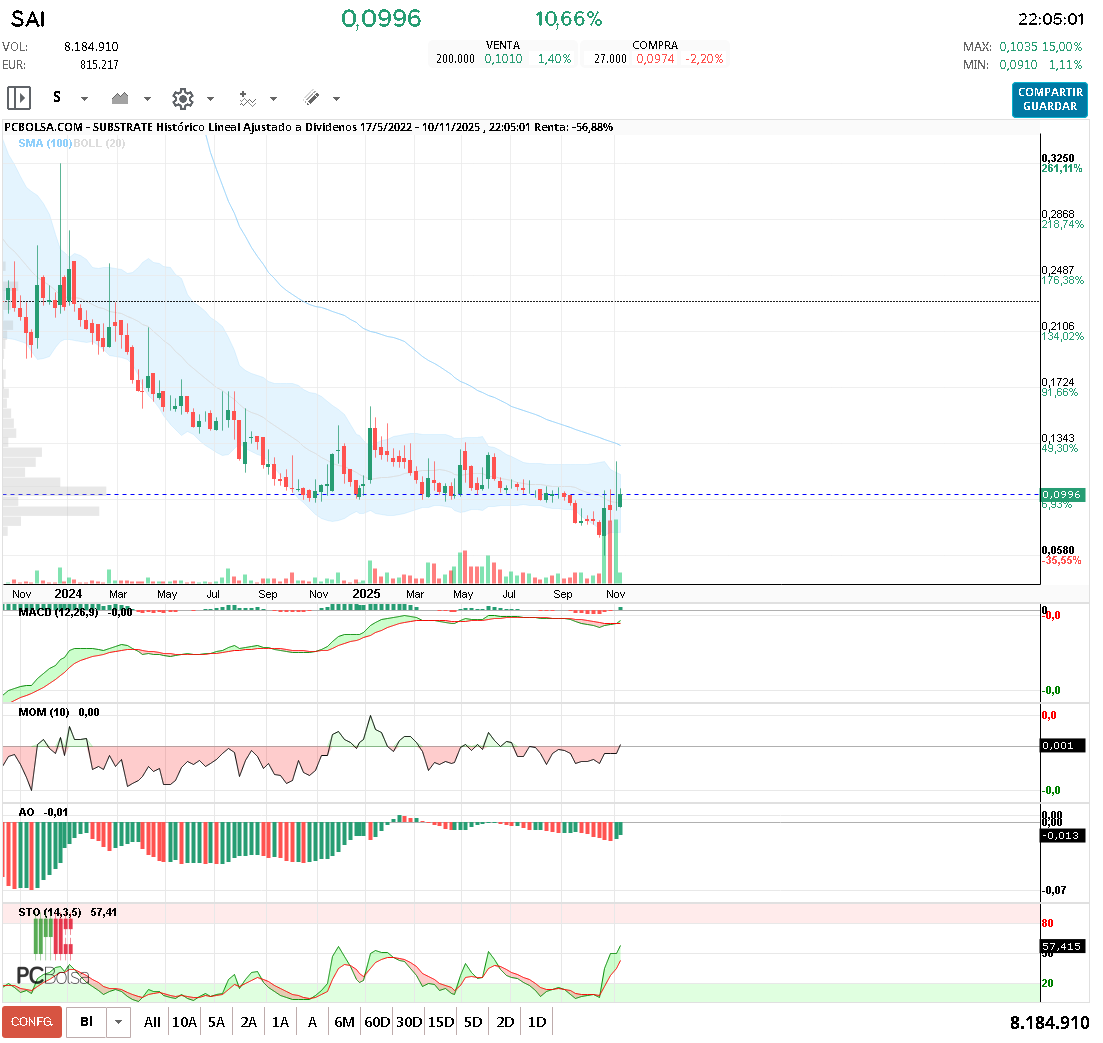Screen dimensions: 1103x1043
Task: Click the COMPARTIR GUARDAR button
Action: 1050,99
